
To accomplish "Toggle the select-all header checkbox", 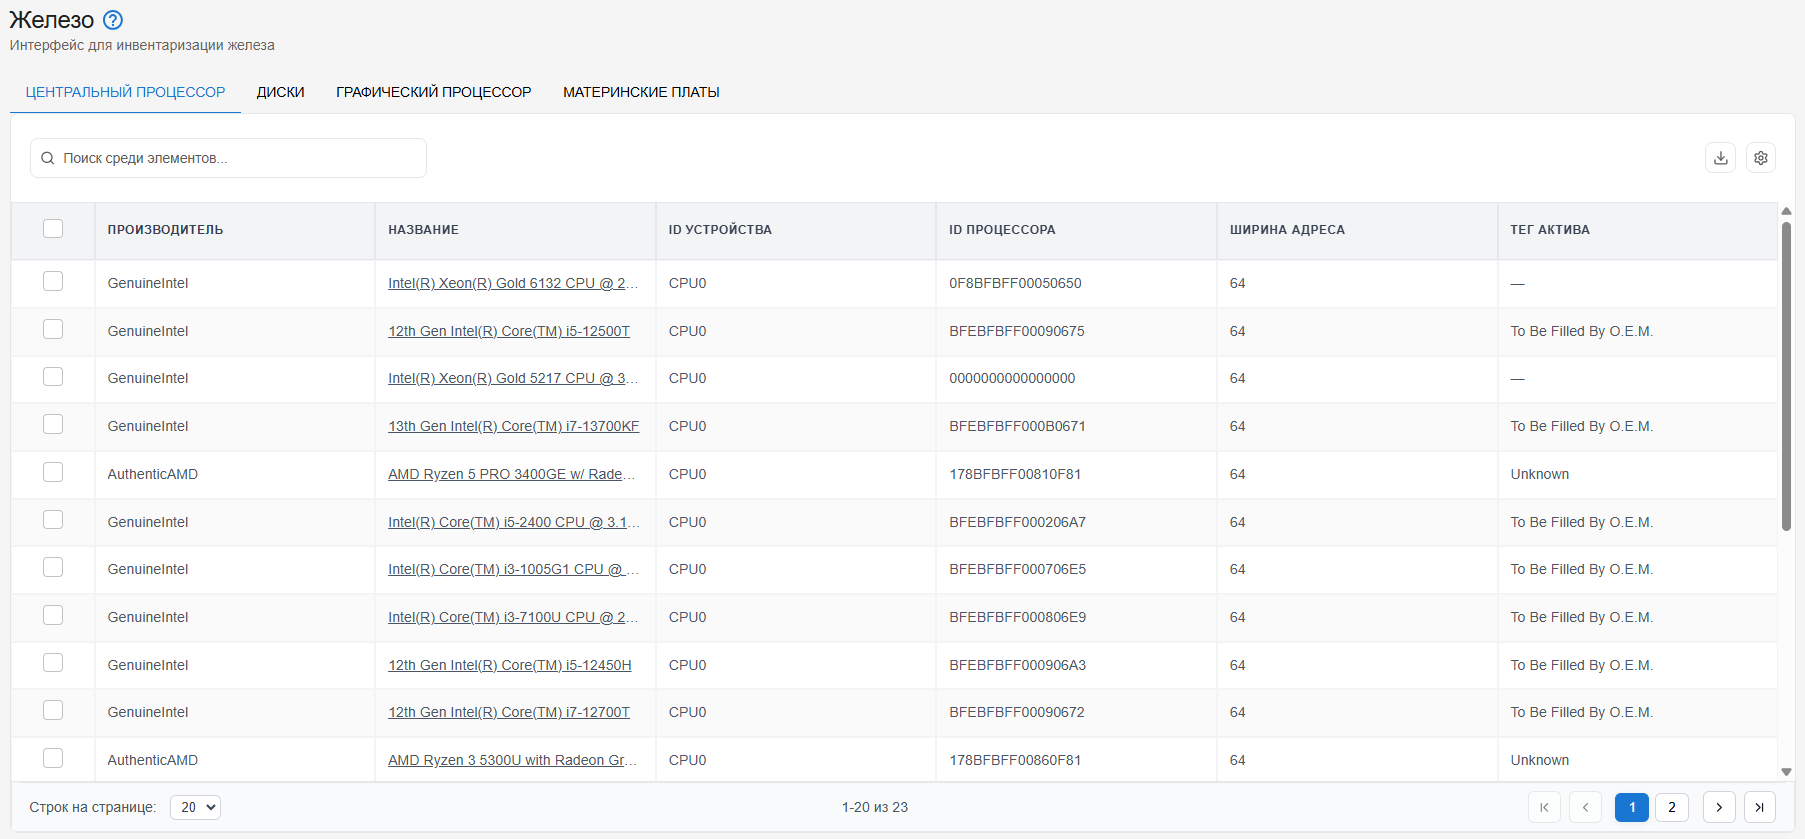I will [53, 229].
